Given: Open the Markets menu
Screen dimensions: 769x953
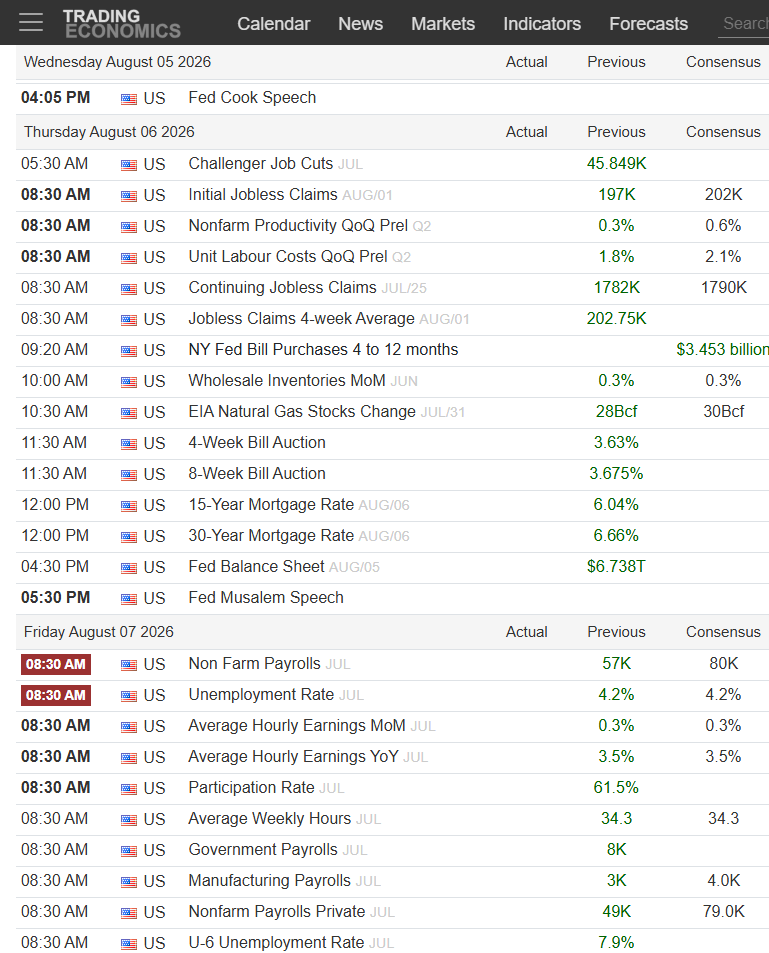Looking at the screenshot, I should (443, 24).
